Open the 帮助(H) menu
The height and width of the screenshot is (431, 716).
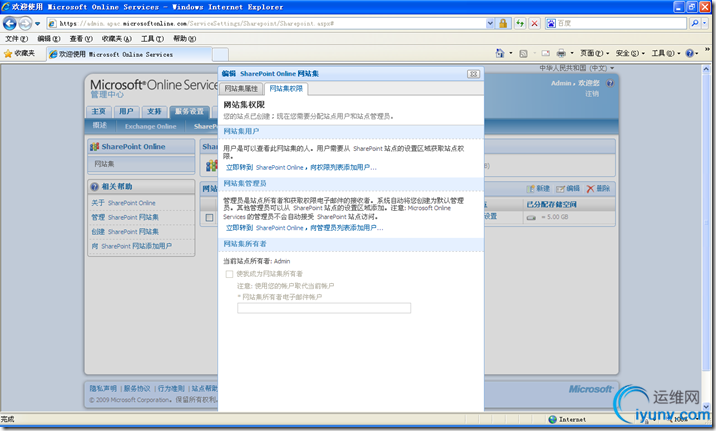click(x=184, y=39)
